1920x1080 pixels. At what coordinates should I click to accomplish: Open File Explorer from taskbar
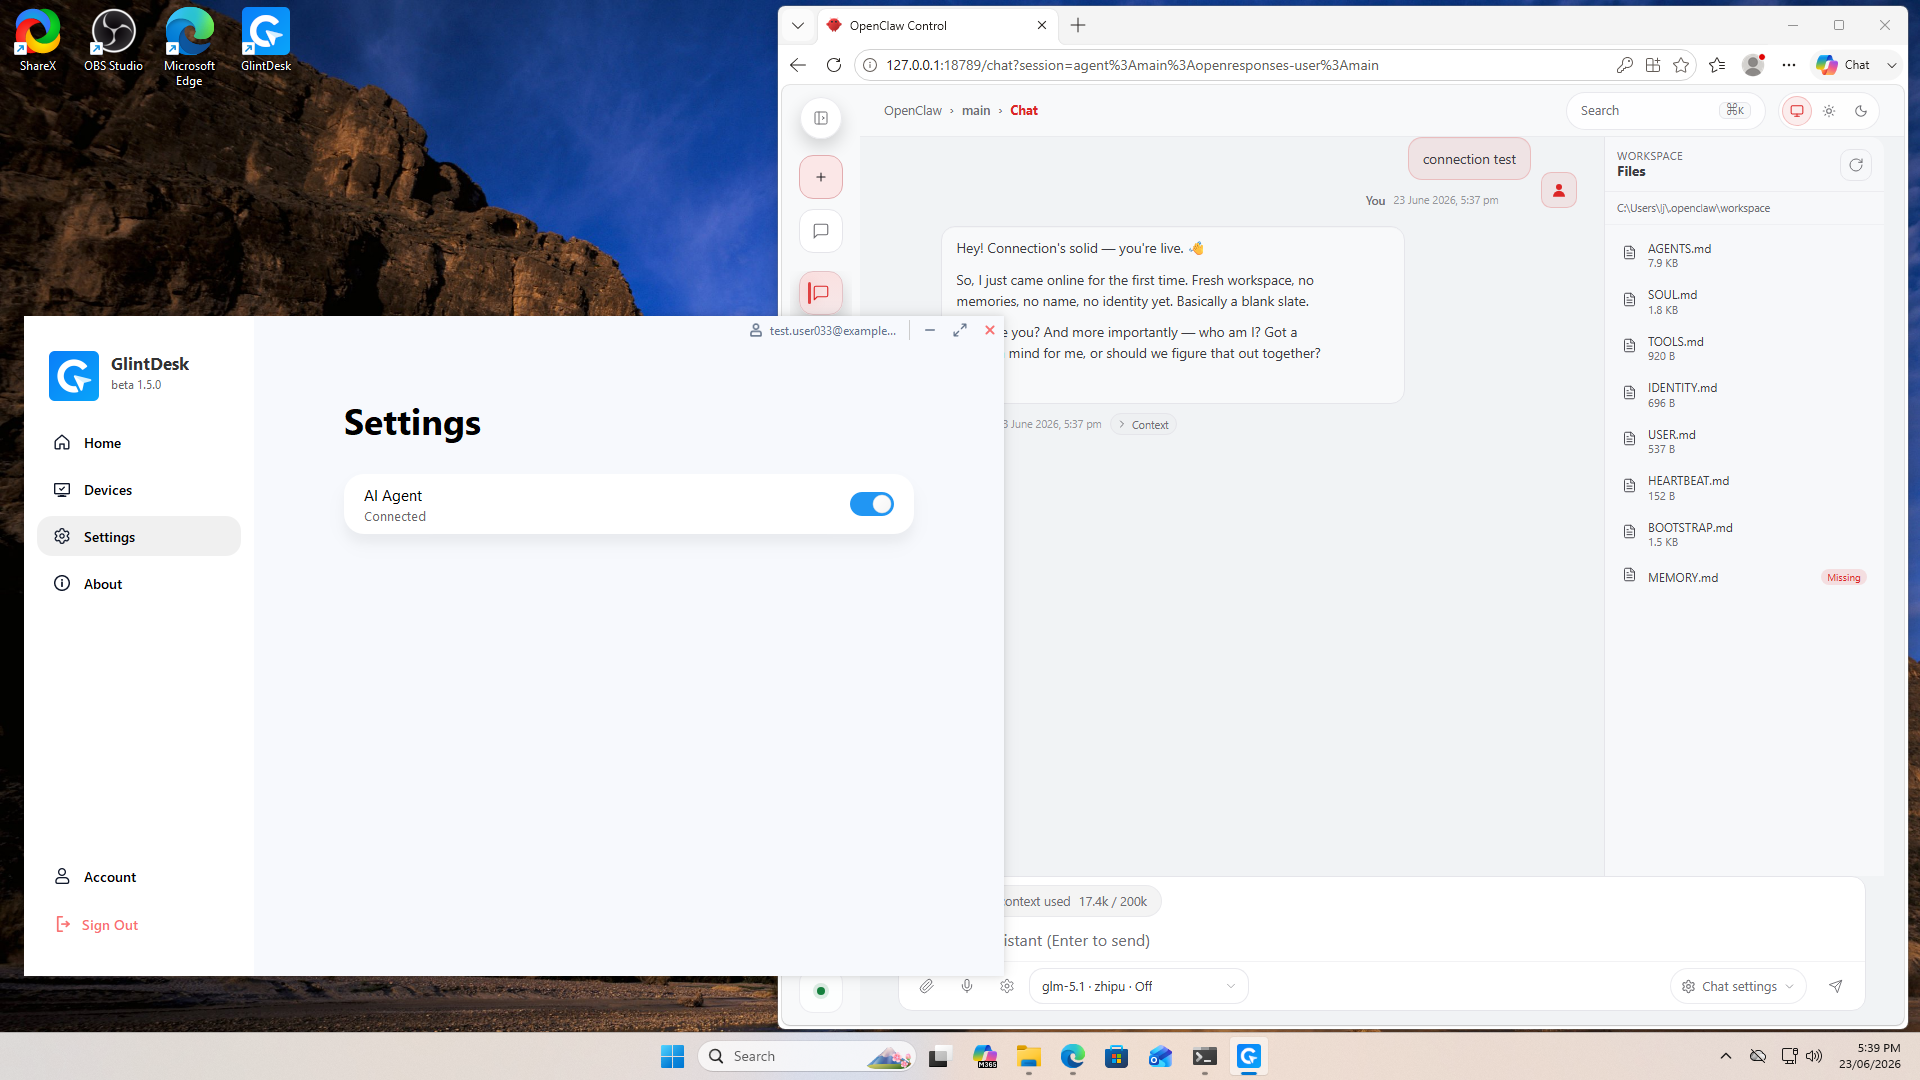[1029, 1056]
